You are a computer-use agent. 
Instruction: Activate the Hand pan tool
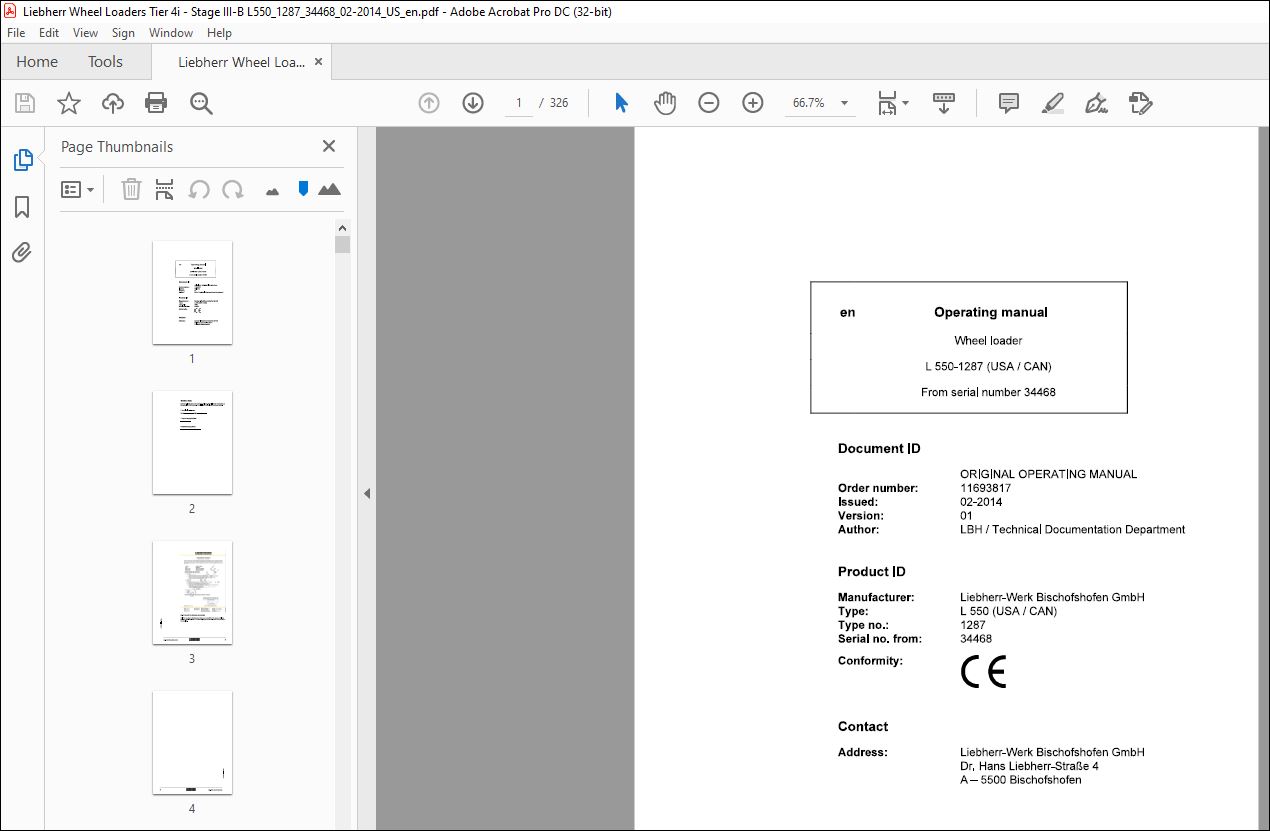665,103
